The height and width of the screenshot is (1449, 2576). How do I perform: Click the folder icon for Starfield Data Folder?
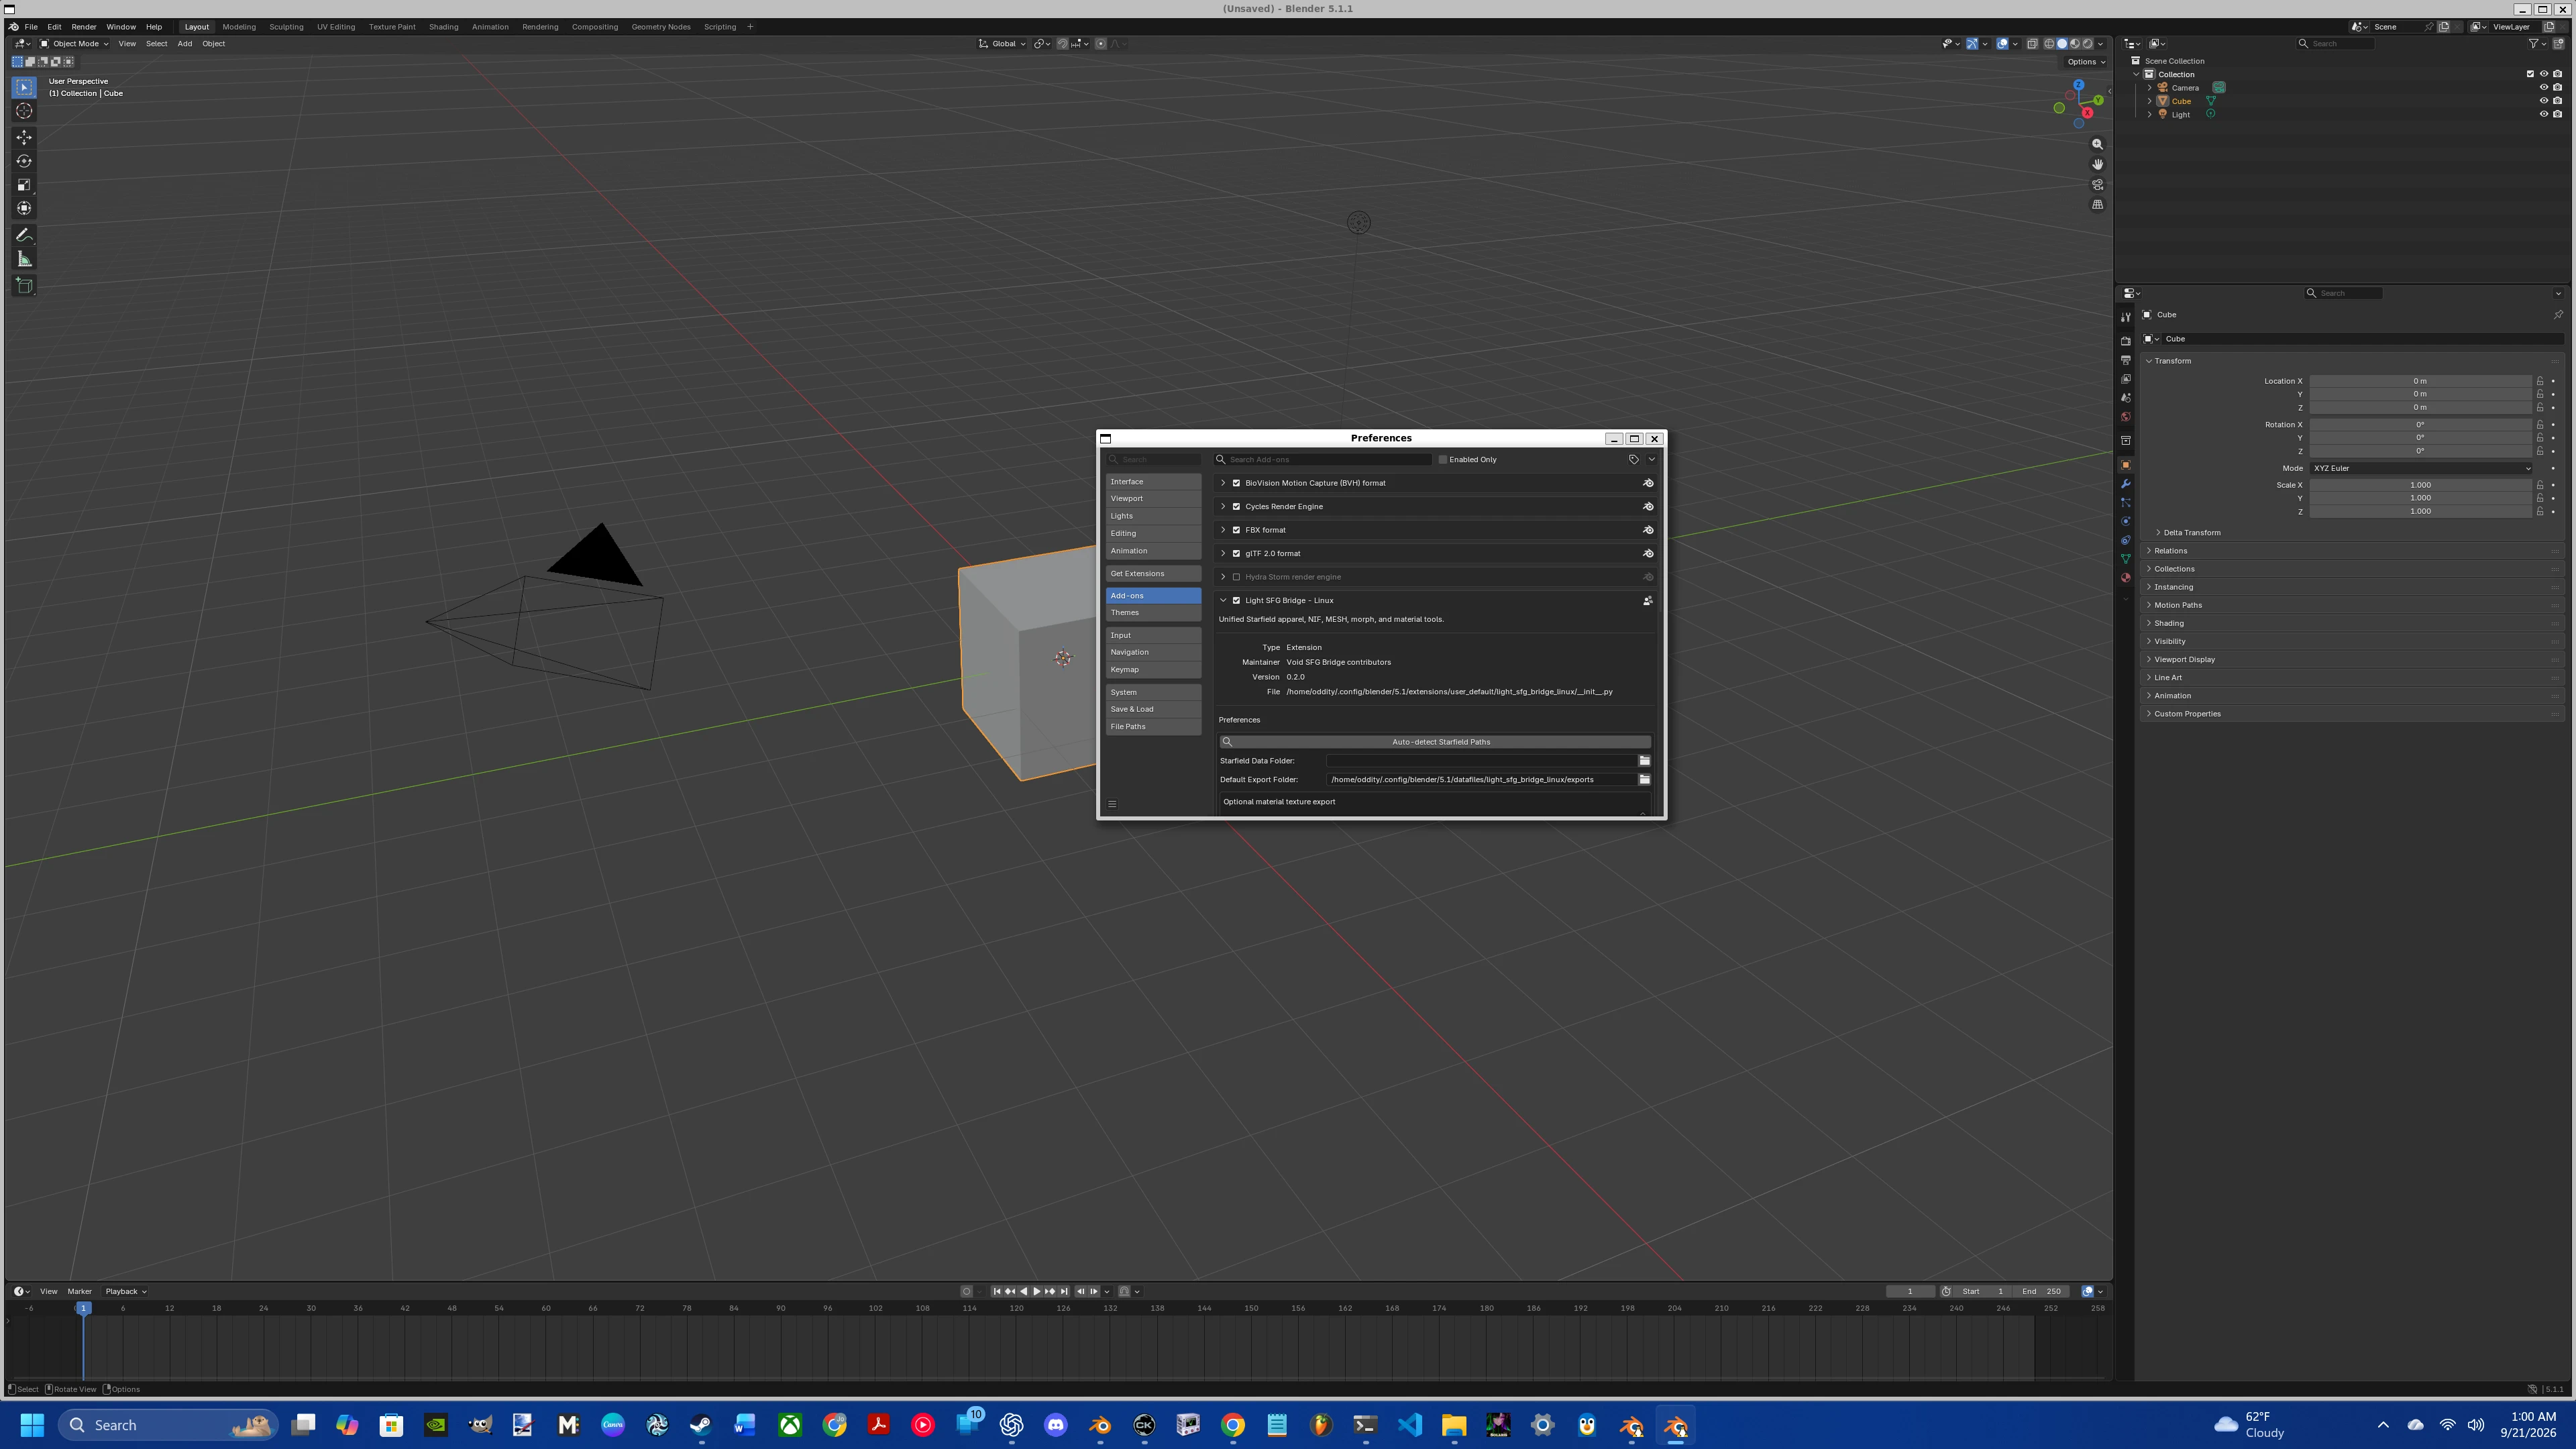[x=1644, y=761]
